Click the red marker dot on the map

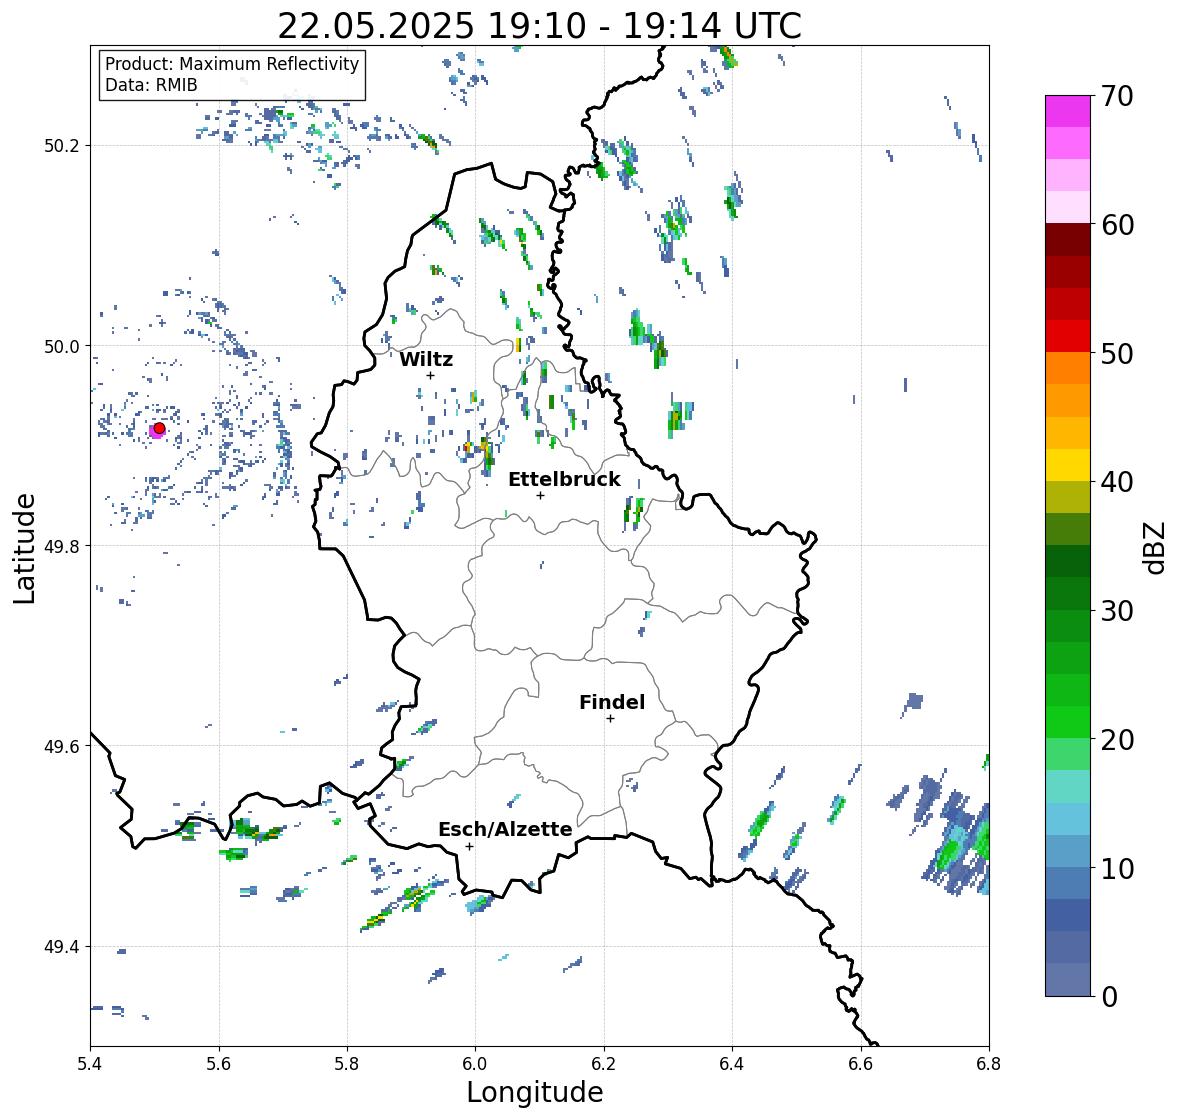tap(159, 428)
